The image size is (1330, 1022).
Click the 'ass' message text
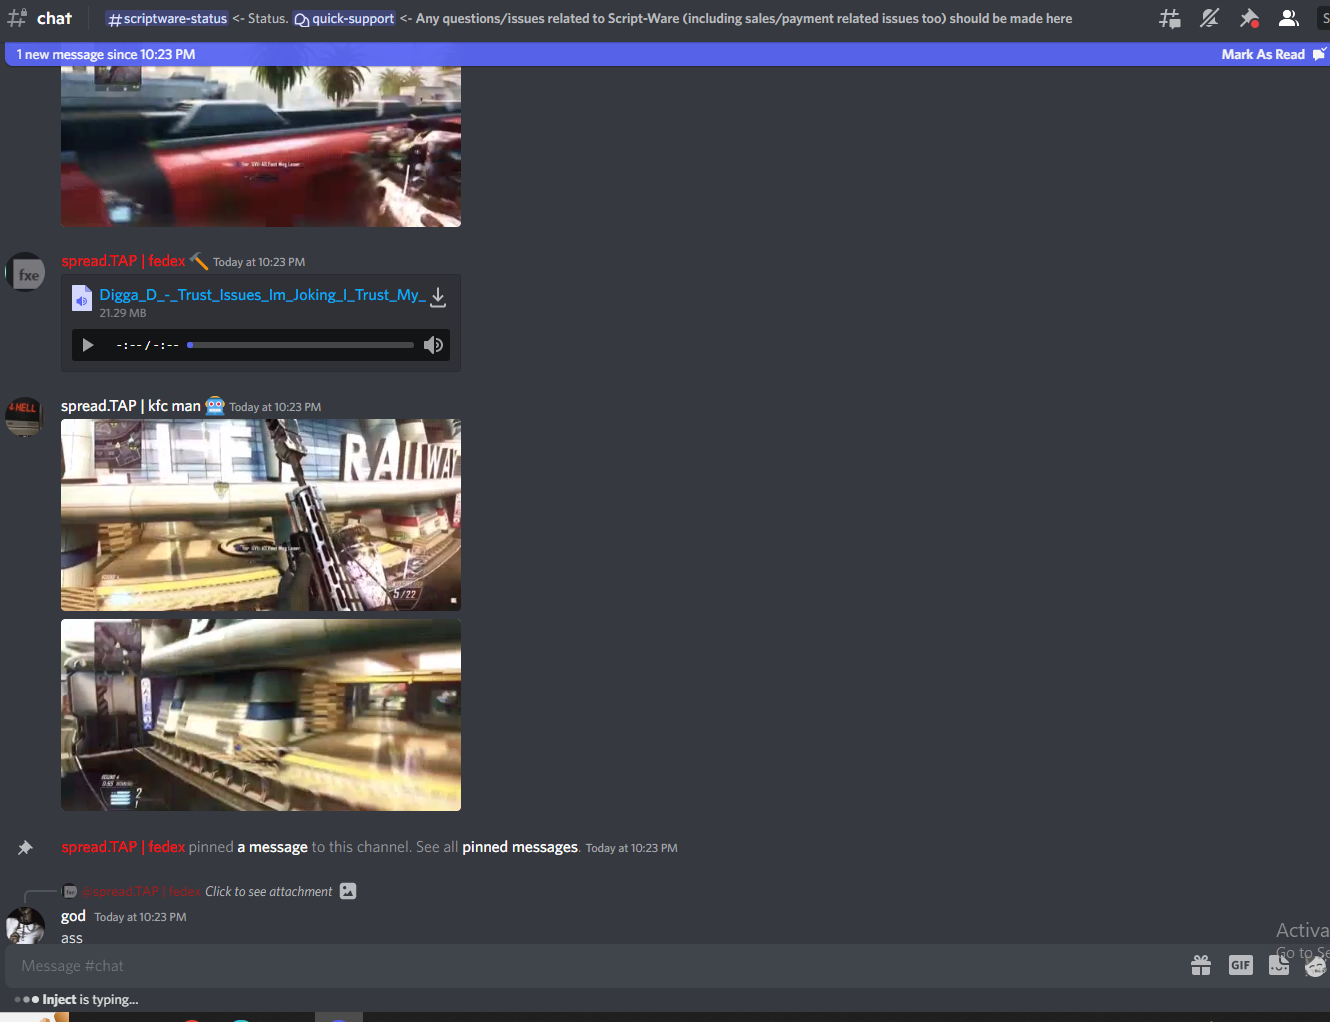click(72, 938)
